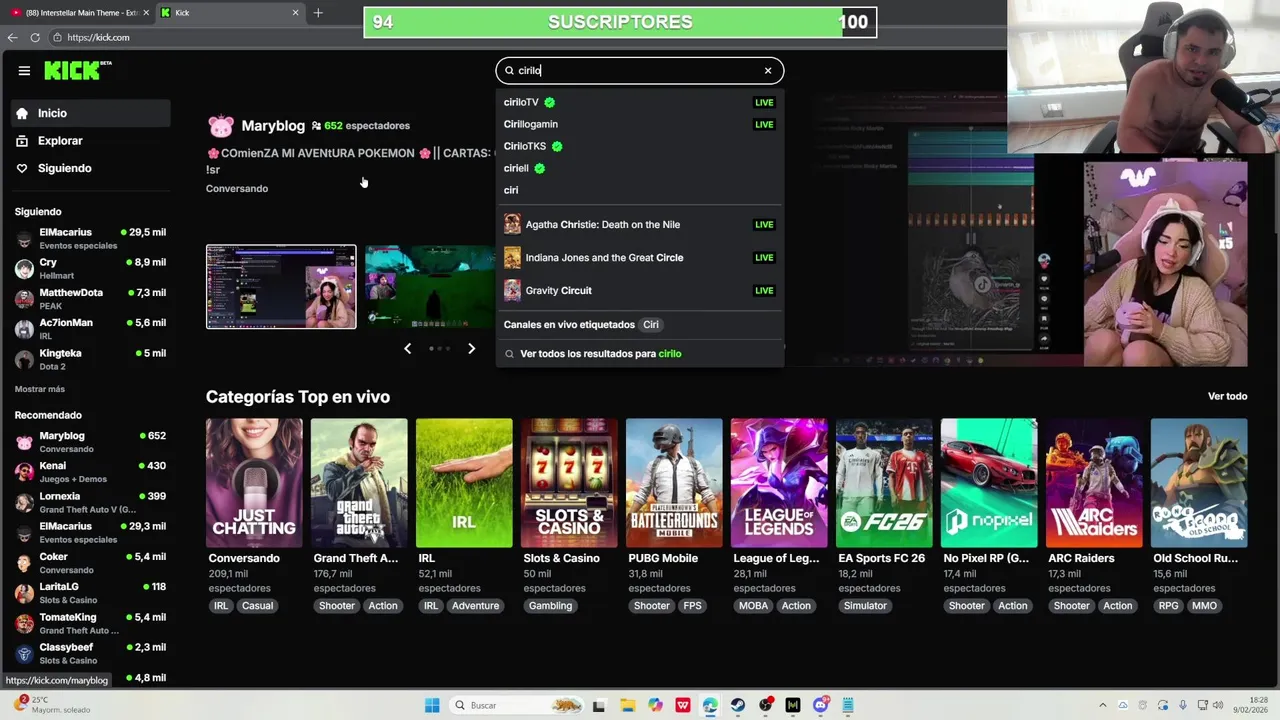Select CiriloTKS search suggestion
Image resolution: width=1280 pixels, height=720 pixels.
click(639, 146)
